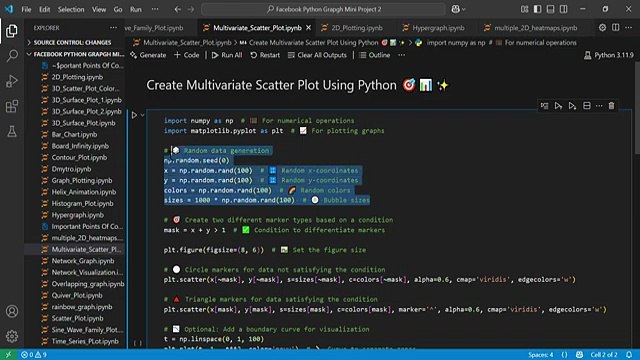The height and width of the screenshot is (360, 640).
Task: Switch to multiple_2D_heatmaps.ipynb tab
Action: (536, 28)
